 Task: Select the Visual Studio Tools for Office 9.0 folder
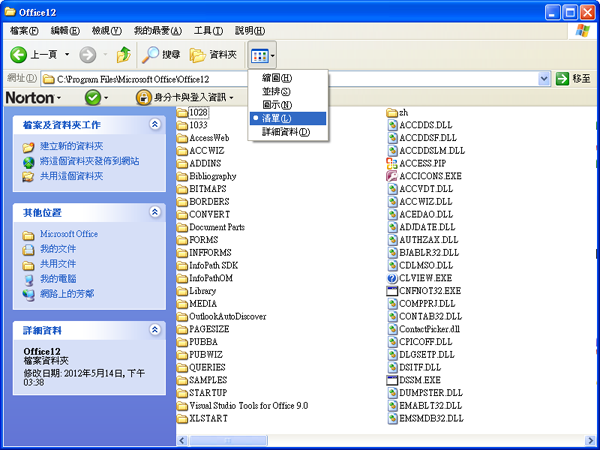point(249,406)
